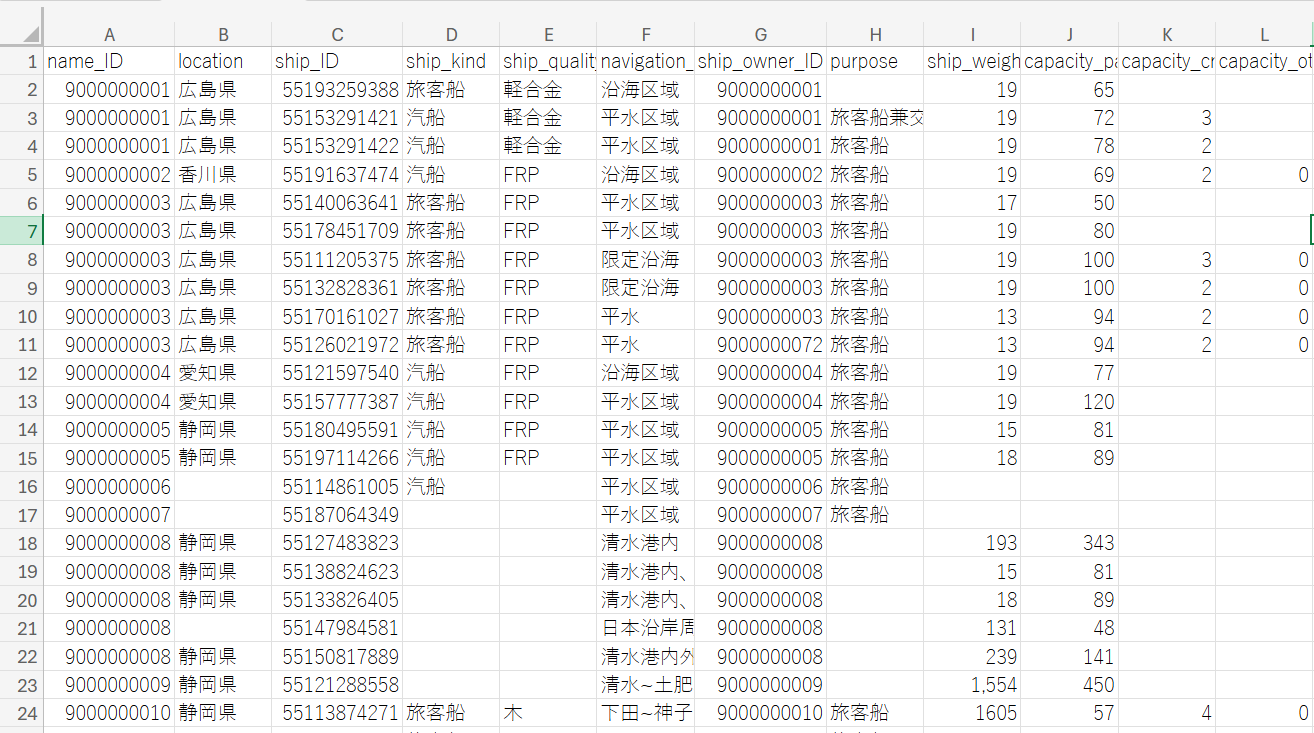
Task: Select column I header
Action: pyautogui.click(x=972, y=34)
